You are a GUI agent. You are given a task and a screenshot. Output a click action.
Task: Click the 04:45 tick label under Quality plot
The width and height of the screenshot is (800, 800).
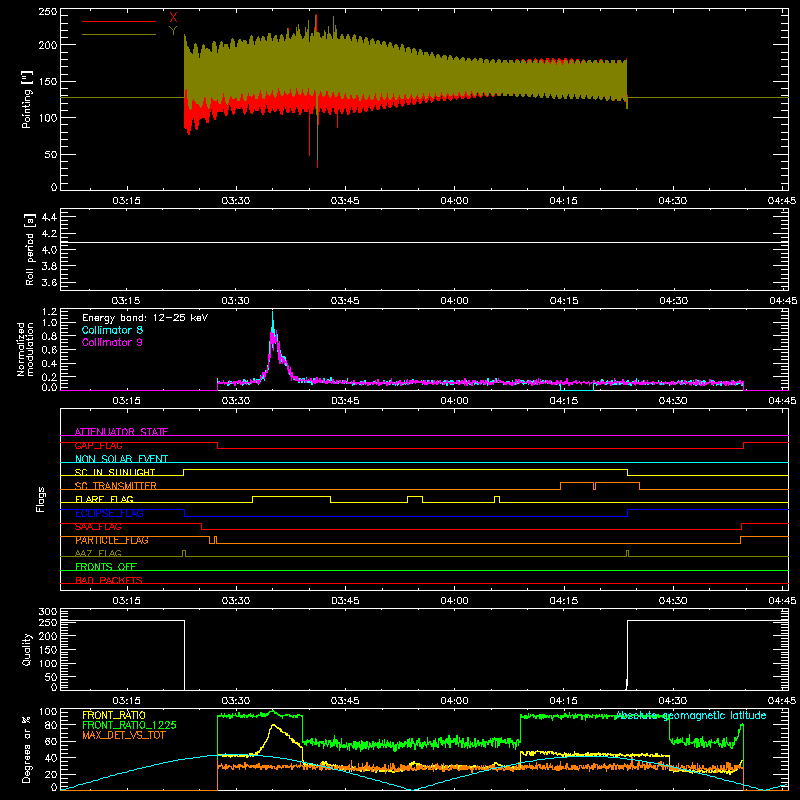coord(782,701)
